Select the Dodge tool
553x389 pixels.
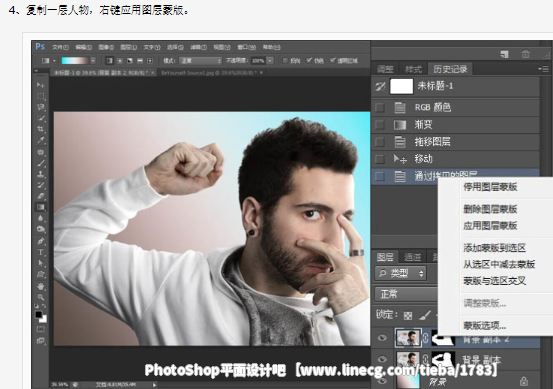click(41, 229)
